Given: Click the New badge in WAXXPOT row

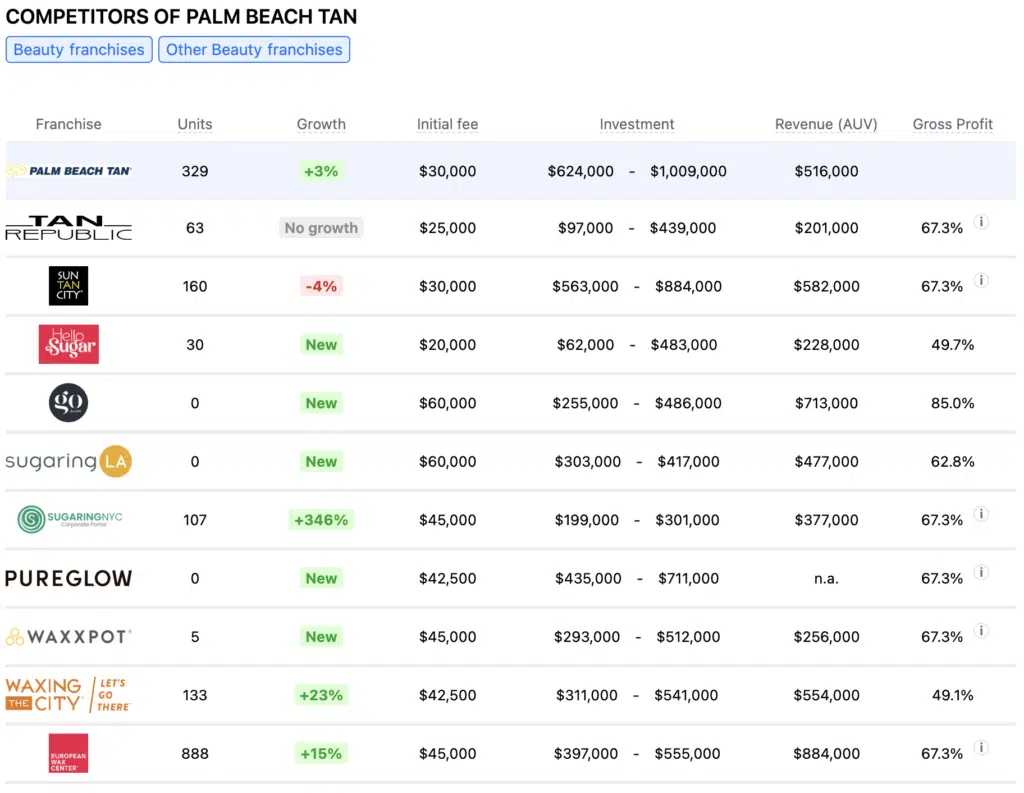Looking at the screenshot, I should (321, 636).
